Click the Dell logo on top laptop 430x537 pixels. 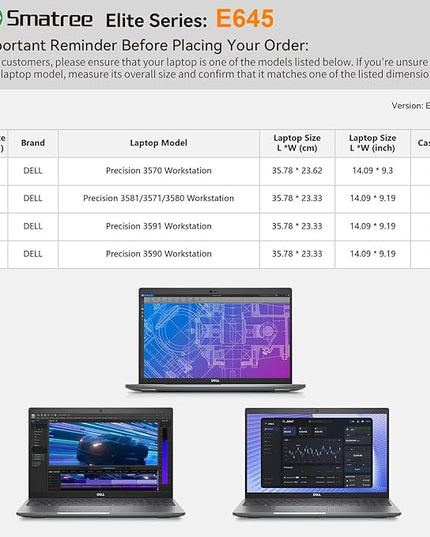click(215, 381)
